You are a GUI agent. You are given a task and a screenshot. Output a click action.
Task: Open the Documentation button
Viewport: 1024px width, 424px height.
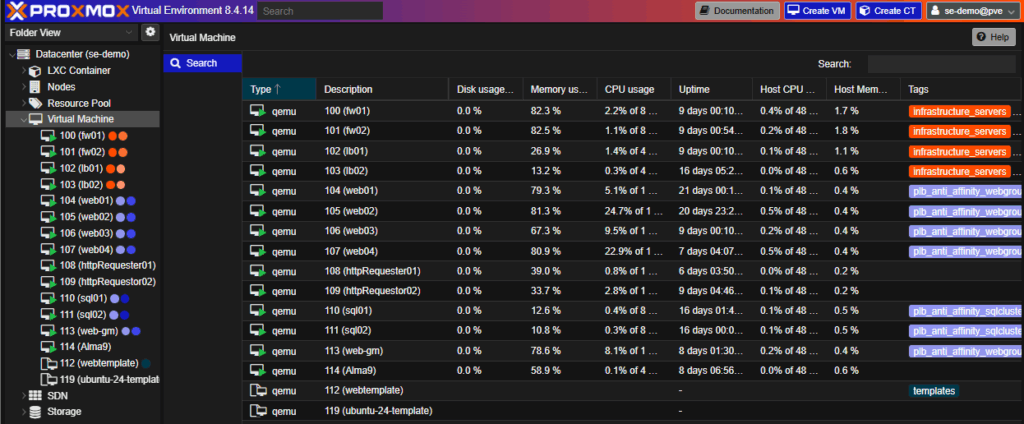(737, 10)
